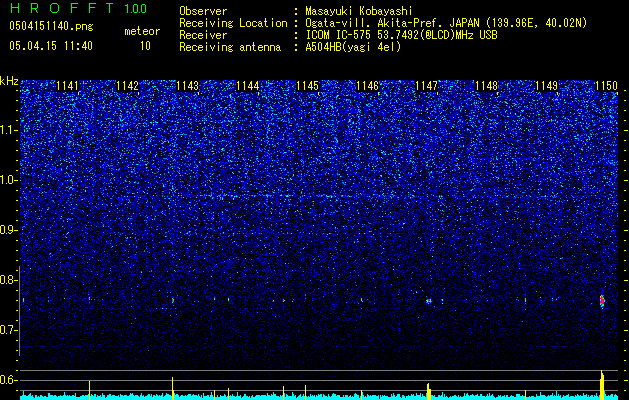Click the bright meteor echo near 1150
Viewport: 629px width, 400px height.
point(602,301)
